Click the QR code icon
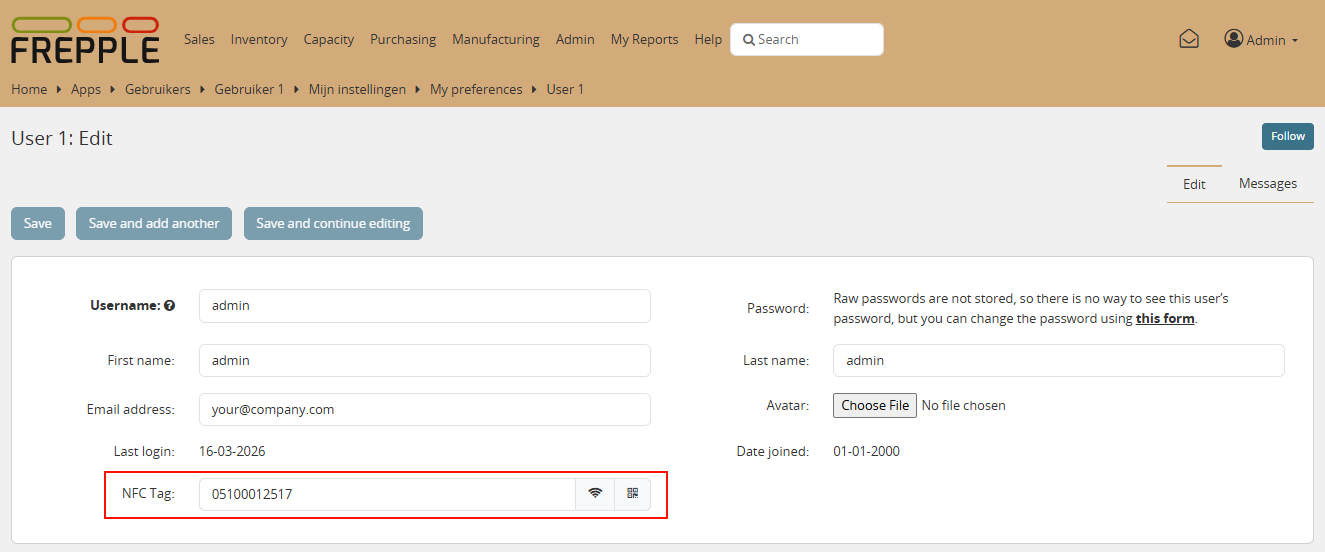Viewport: 1325px width, 552px height. click(x=632, y=493)
